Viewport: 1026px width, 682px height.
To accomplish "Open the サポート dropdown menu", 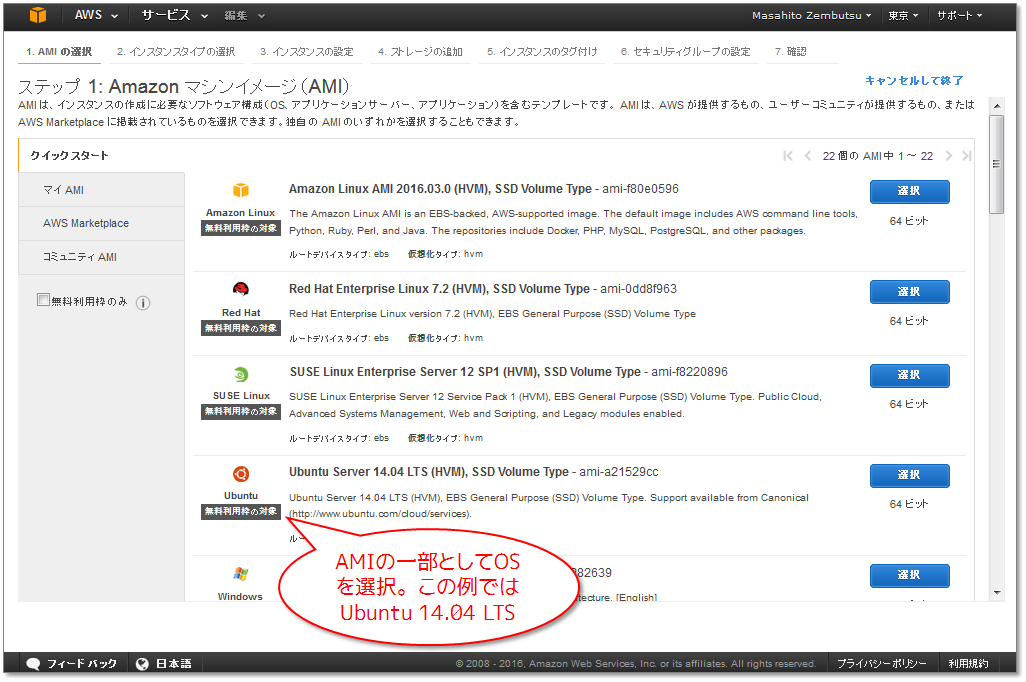I will pos(959,16).
